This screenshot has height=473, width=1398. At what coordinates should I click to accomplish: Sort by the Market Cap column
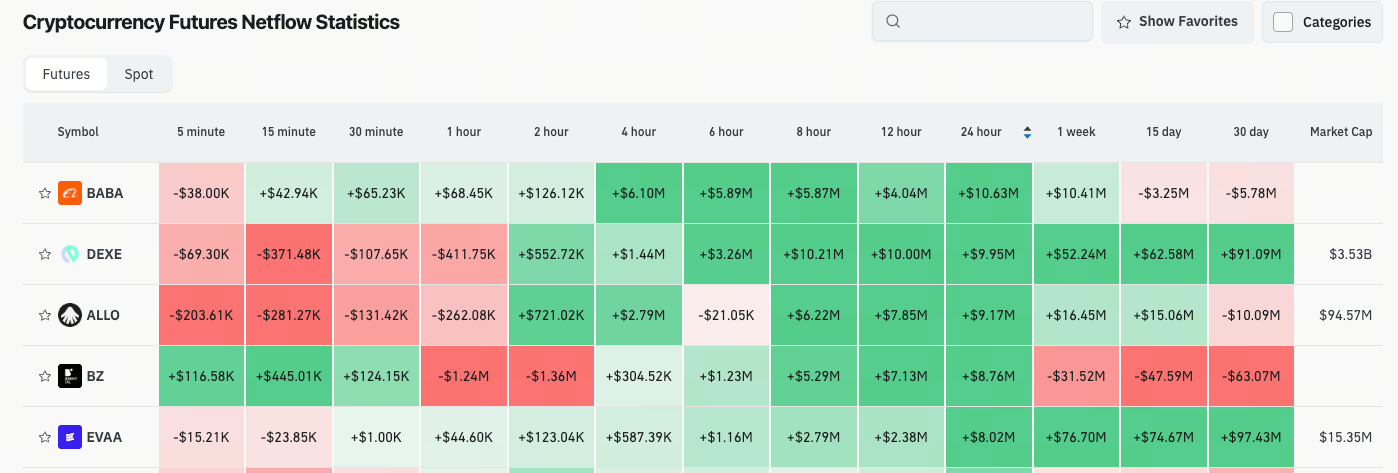click(1341, 132)
